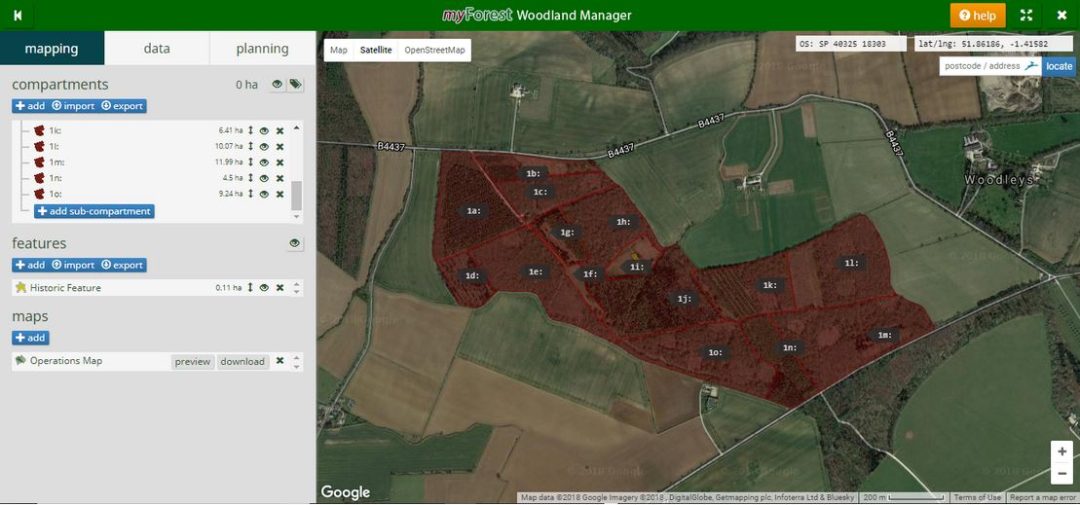The height and width of the screenshot is (505, 1080).
Task: Add a new map in maps section
Action: coord(30,338)
